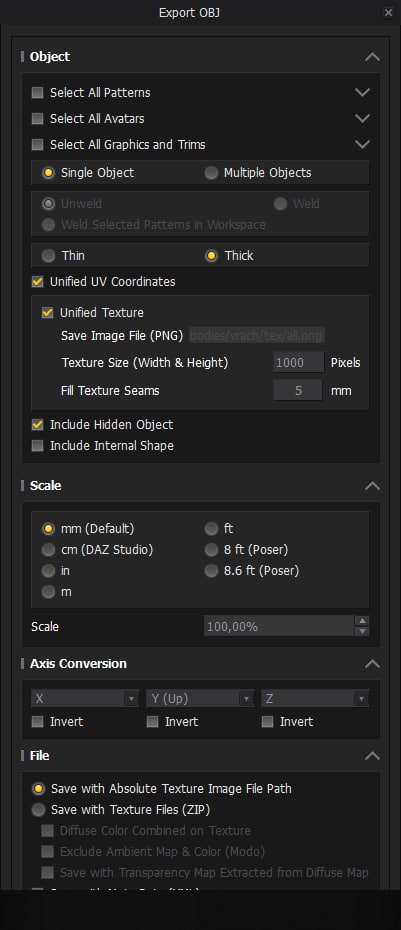Open the X axis dropdown
The image size is (401, 930).
click(85, 699)
